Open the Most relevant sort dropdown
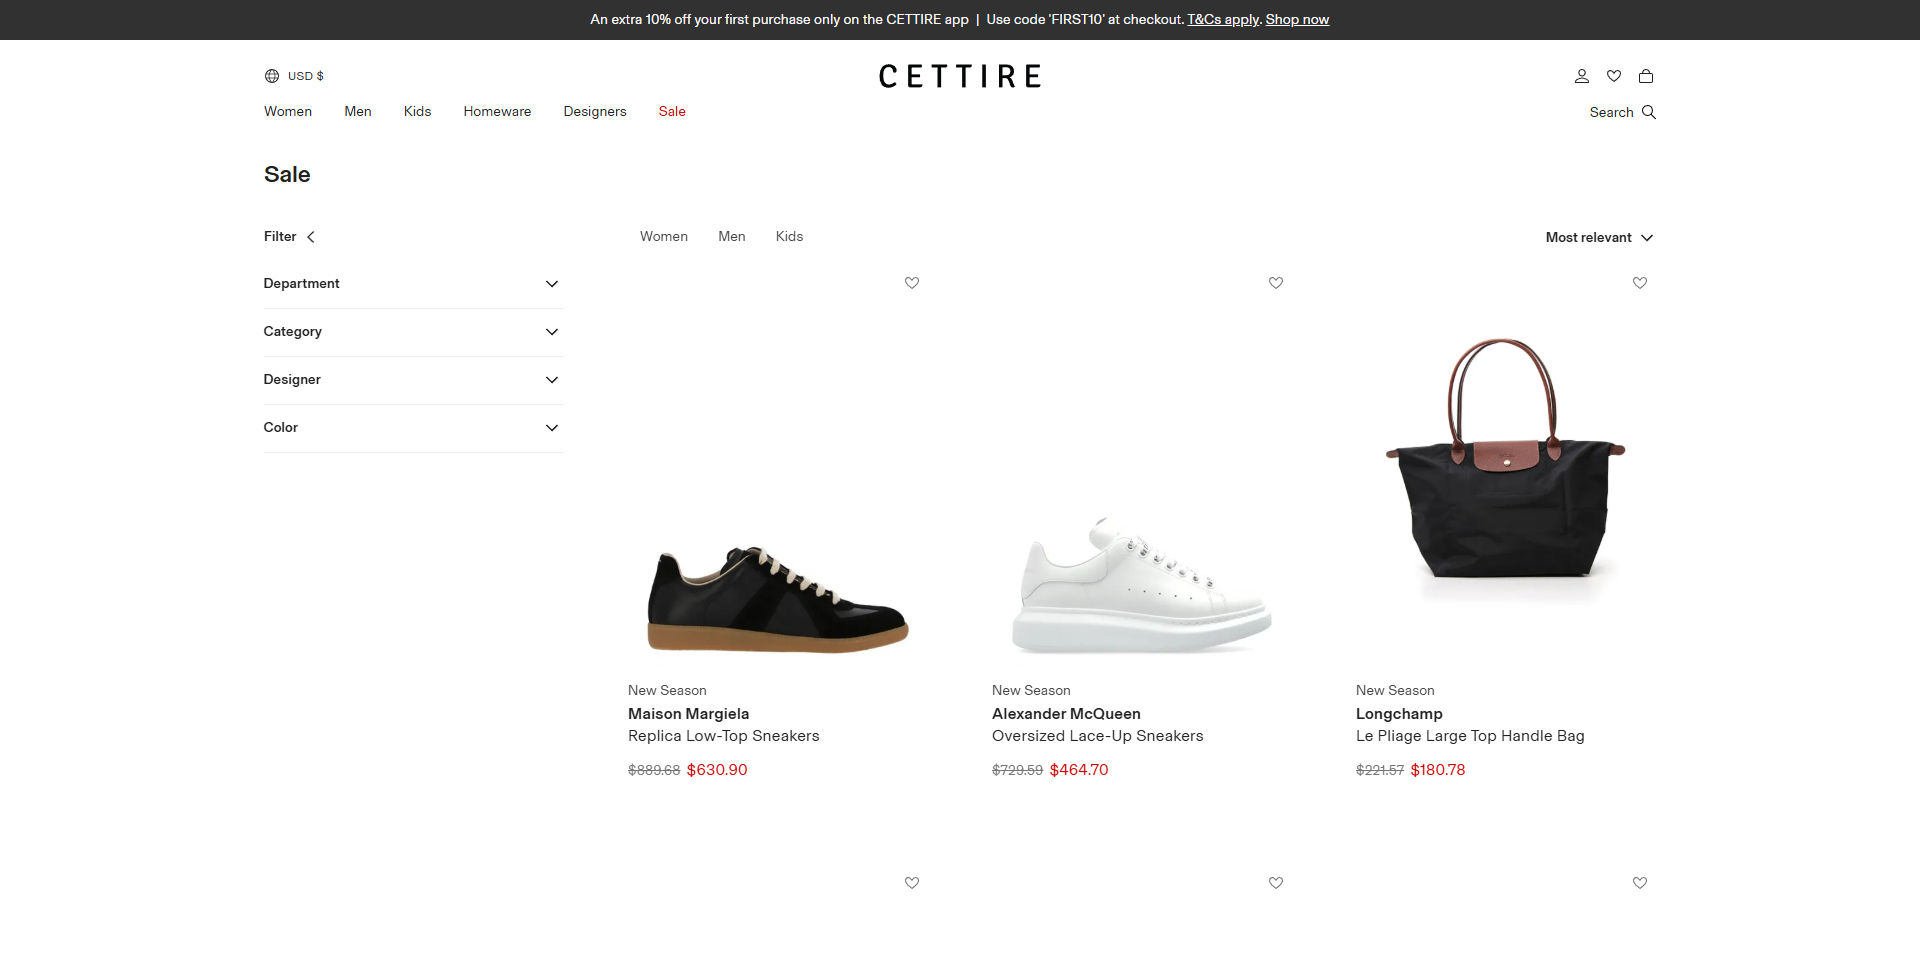The width and height of the screenshot is (1920, 953). (1599, 238)
